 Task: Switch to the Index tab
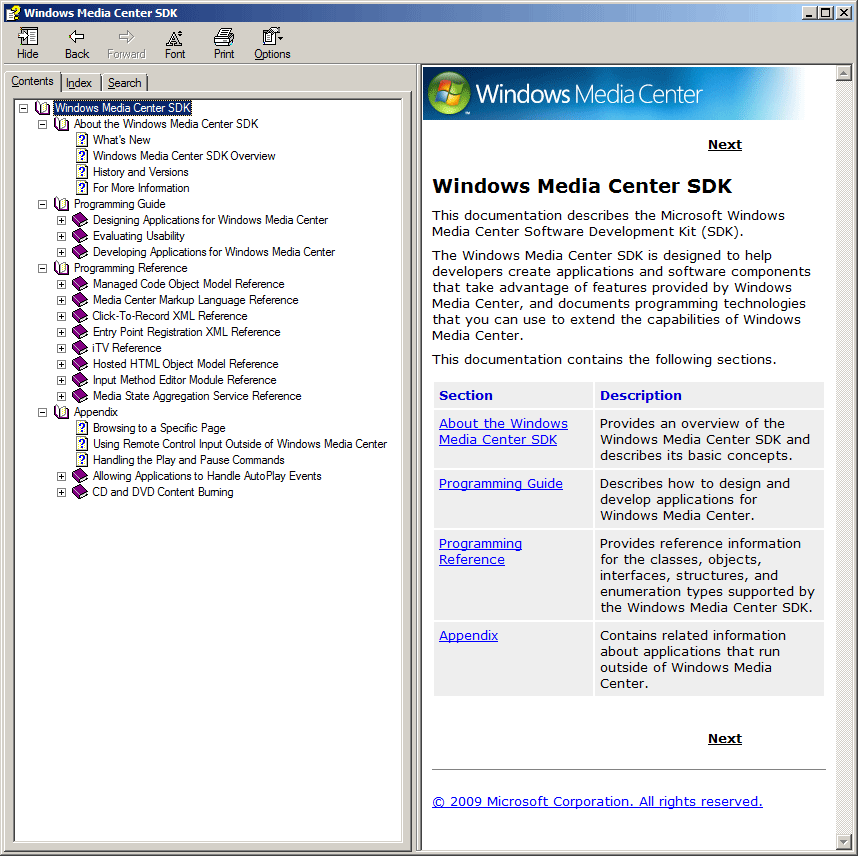79,83
